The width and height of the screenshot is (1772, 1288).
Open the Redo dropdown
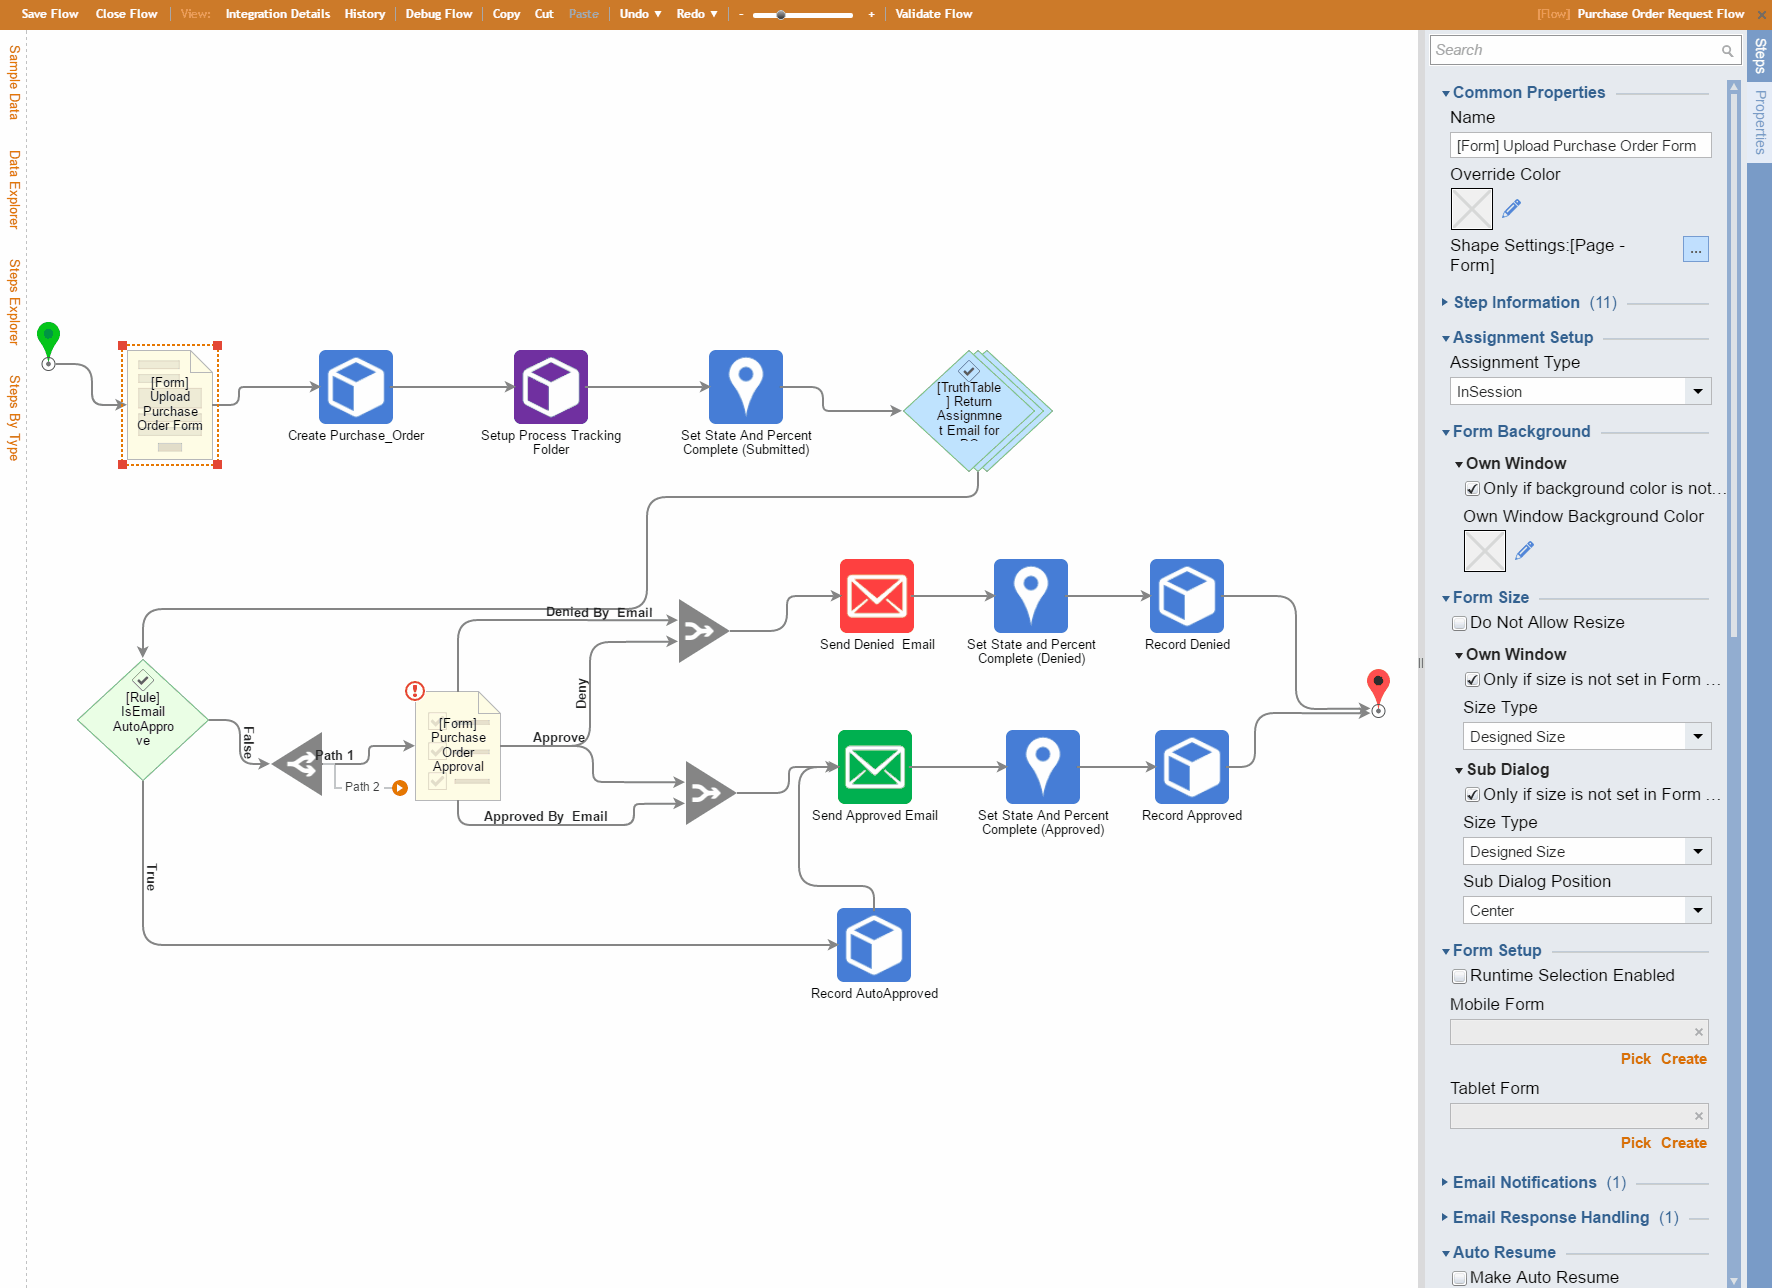click(x=697, y=14)
